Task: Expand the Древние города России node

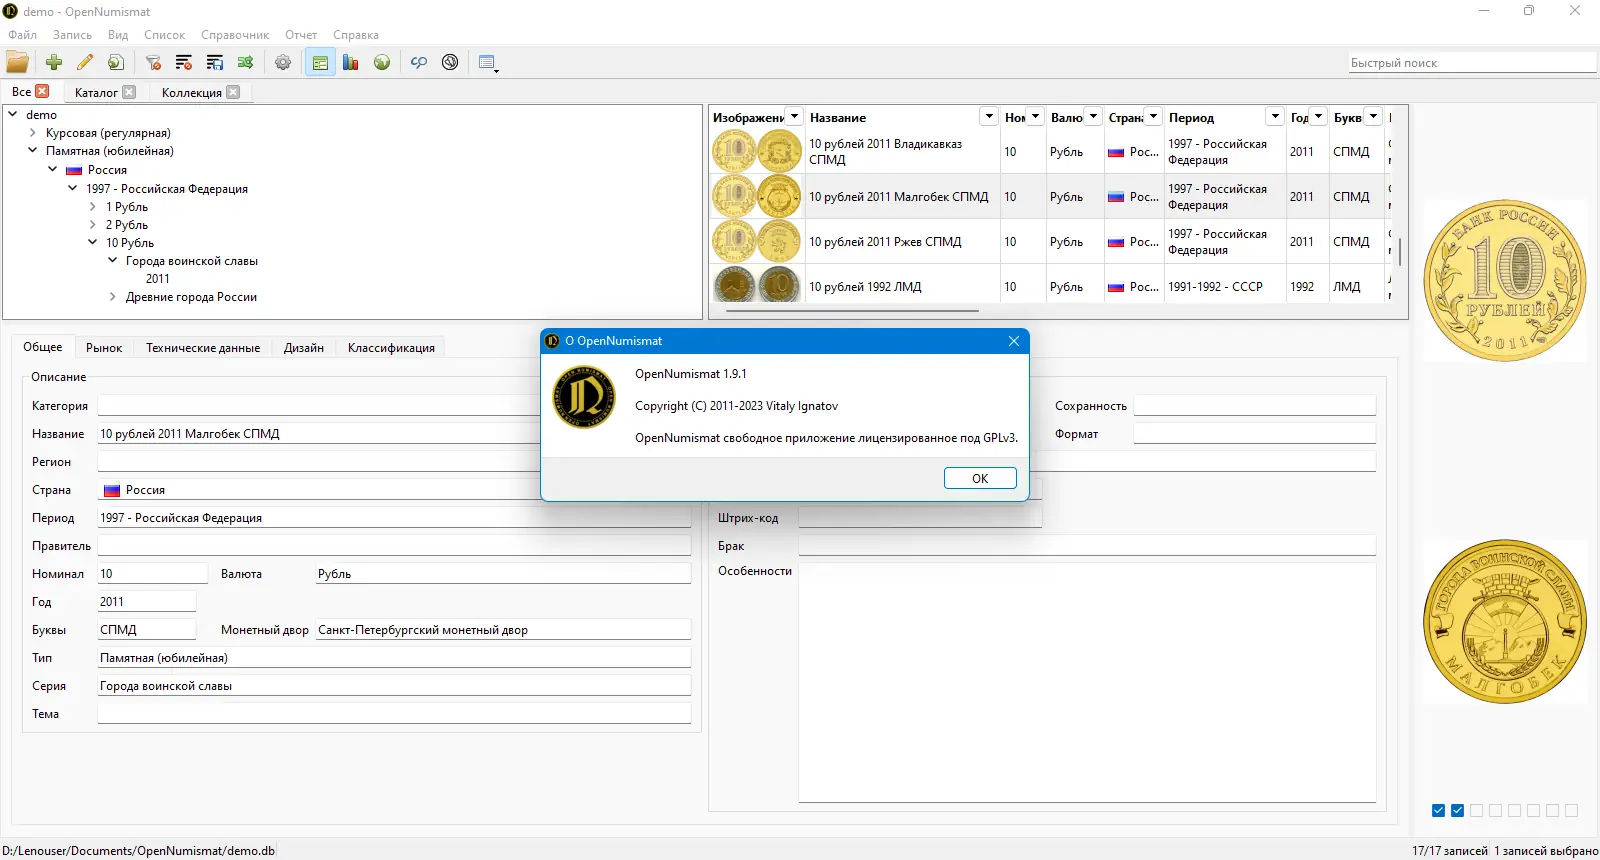Action: click(x=113, y=297)
